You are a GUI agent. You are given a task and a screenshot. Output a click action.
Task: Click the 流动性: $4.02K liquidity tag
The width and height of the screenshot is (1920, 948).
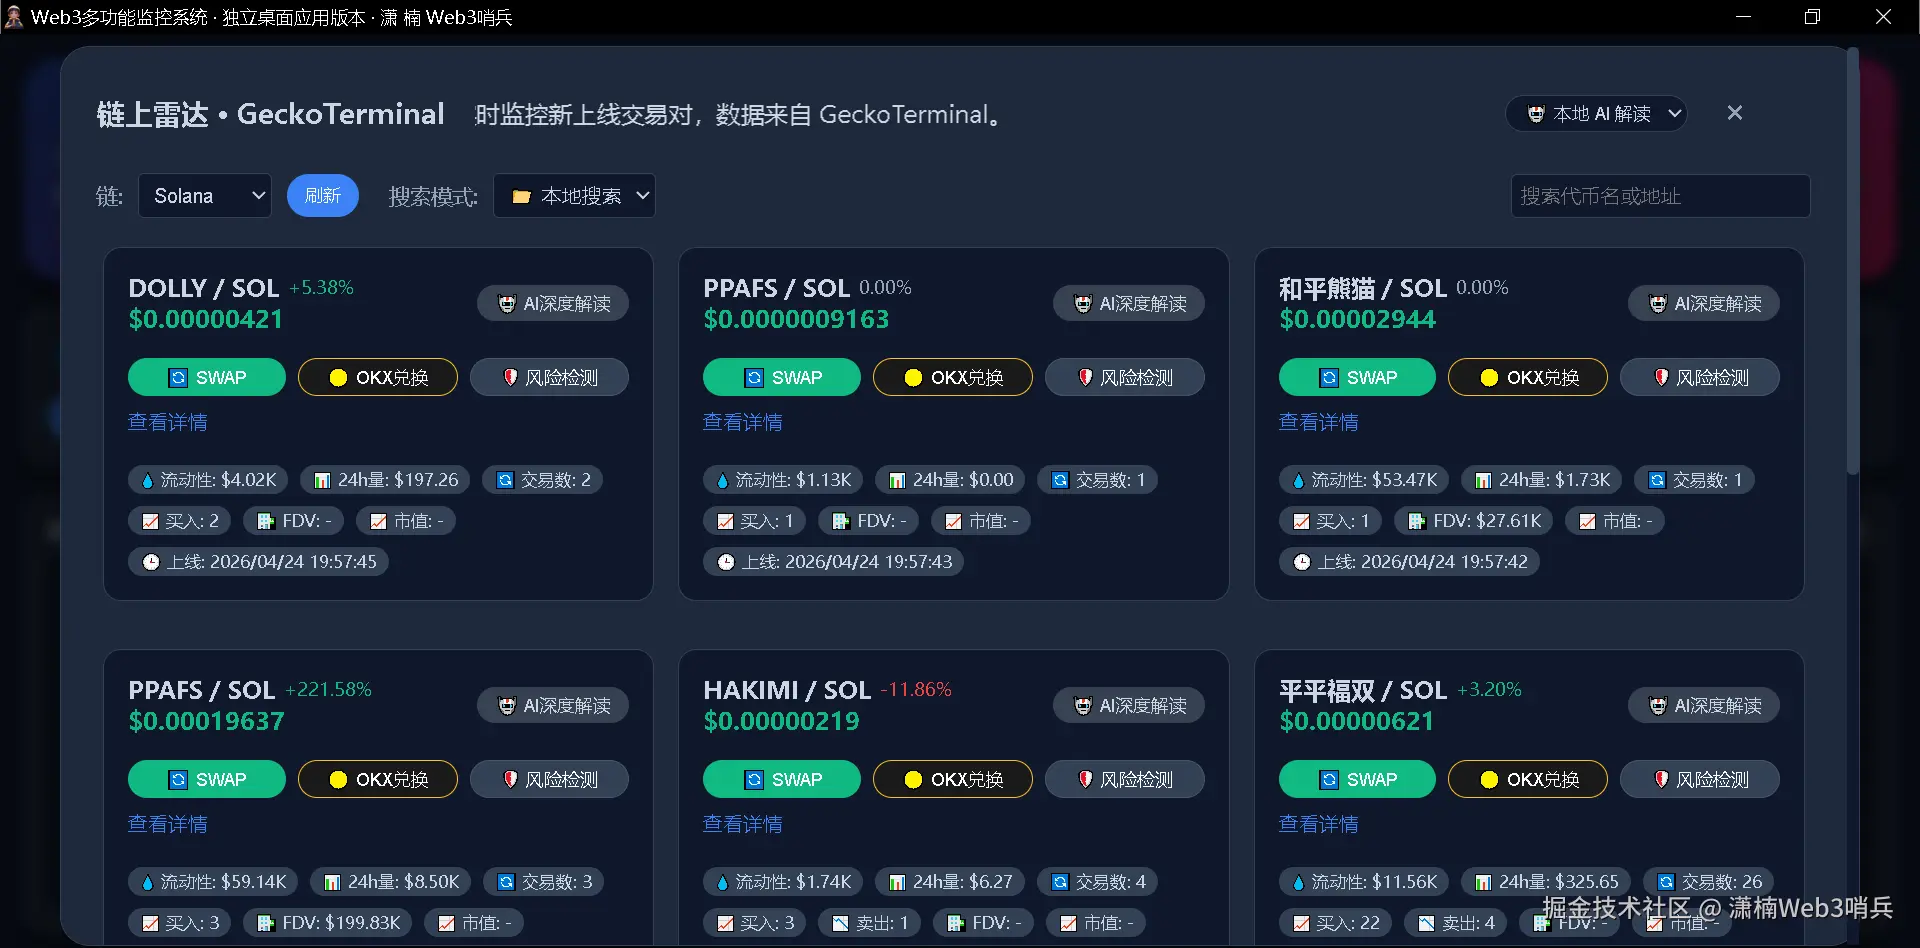tap(208, 481)
